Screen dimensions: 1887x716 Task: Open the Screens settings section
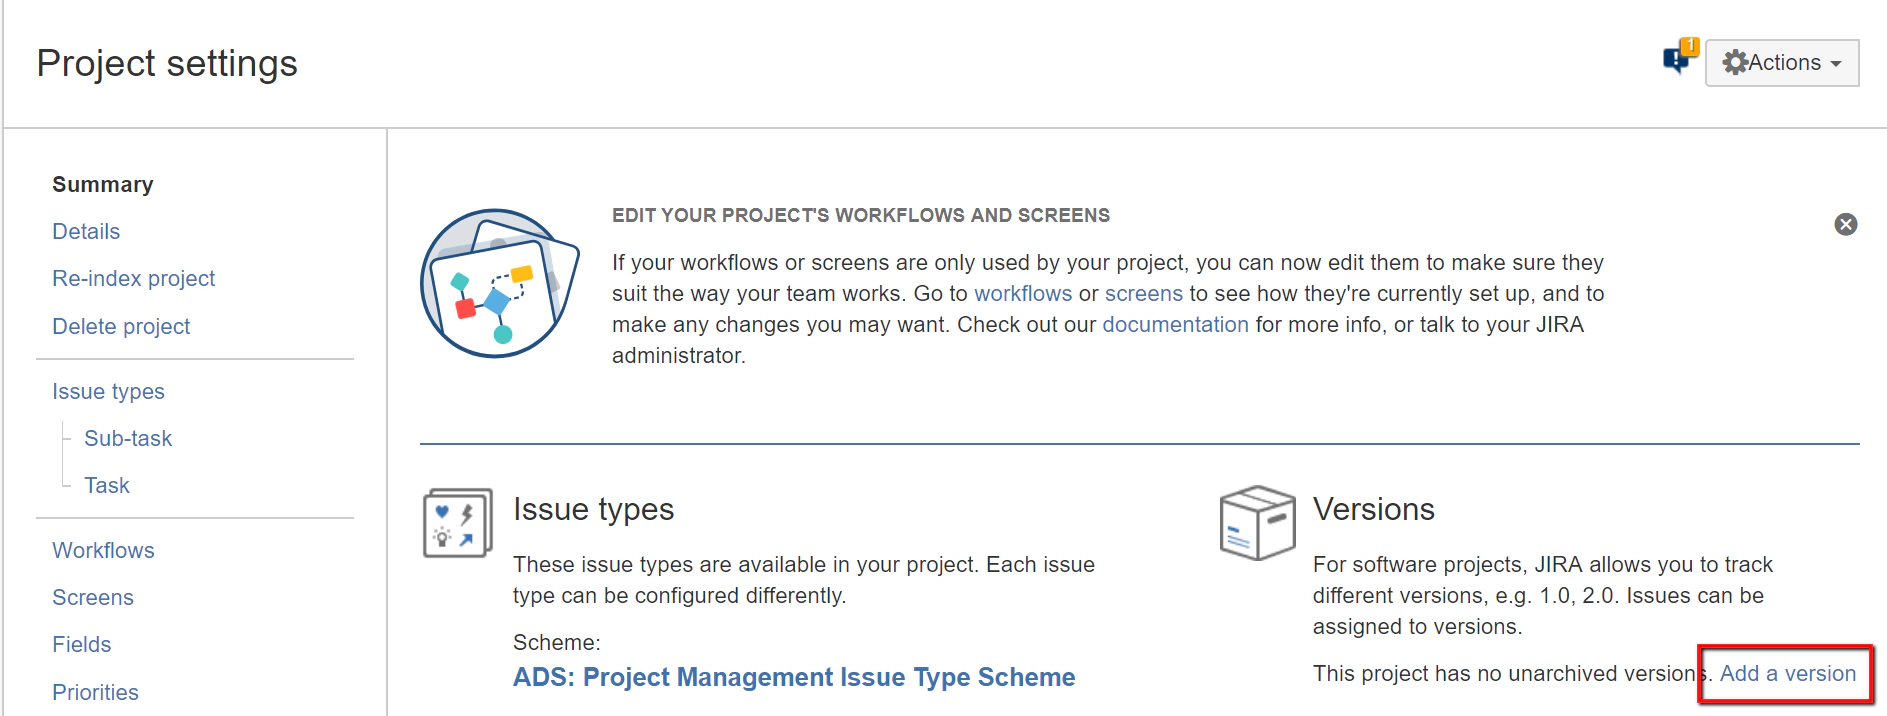pos(92,597)
